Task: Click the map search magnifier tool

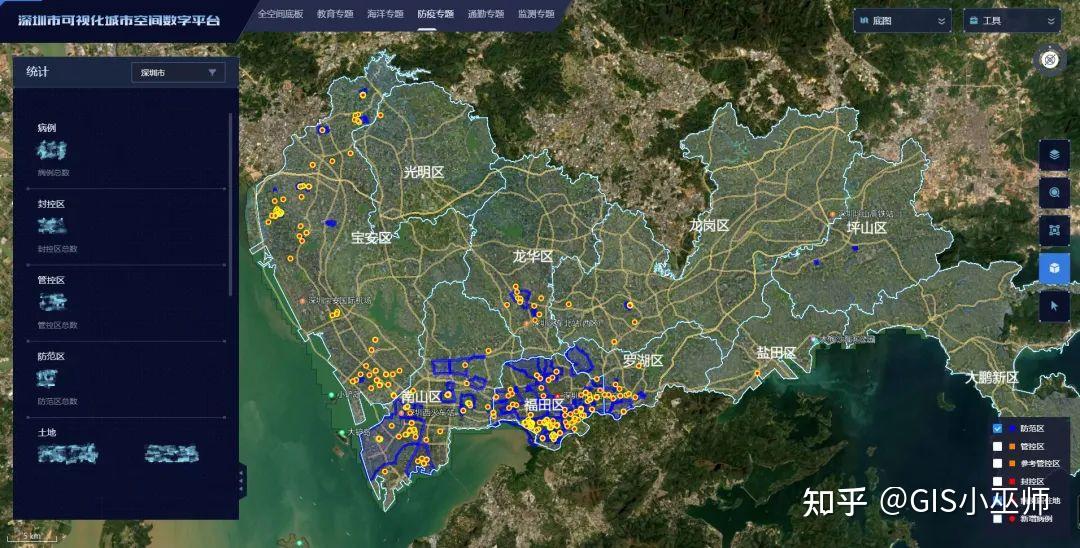Action: click(x=1054, y=193)
